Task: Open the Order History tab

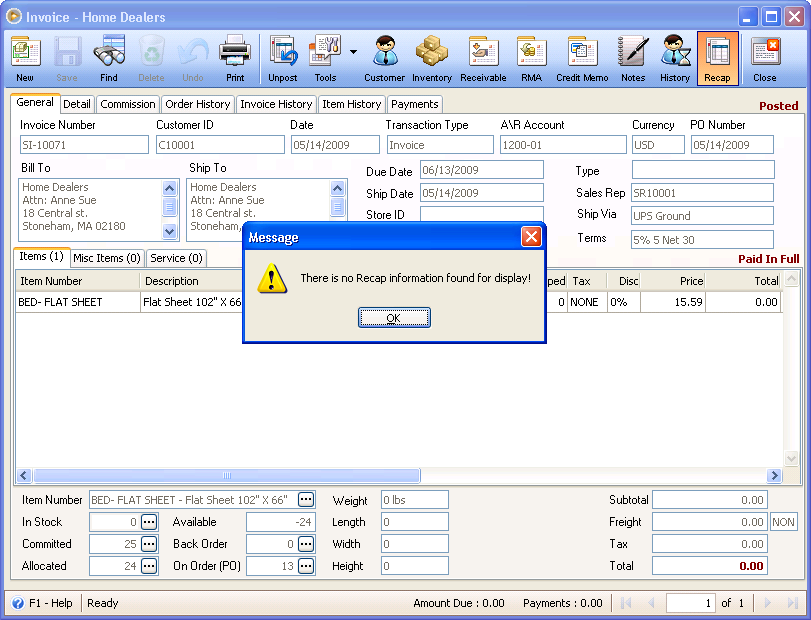Action: tap(198, 104)
